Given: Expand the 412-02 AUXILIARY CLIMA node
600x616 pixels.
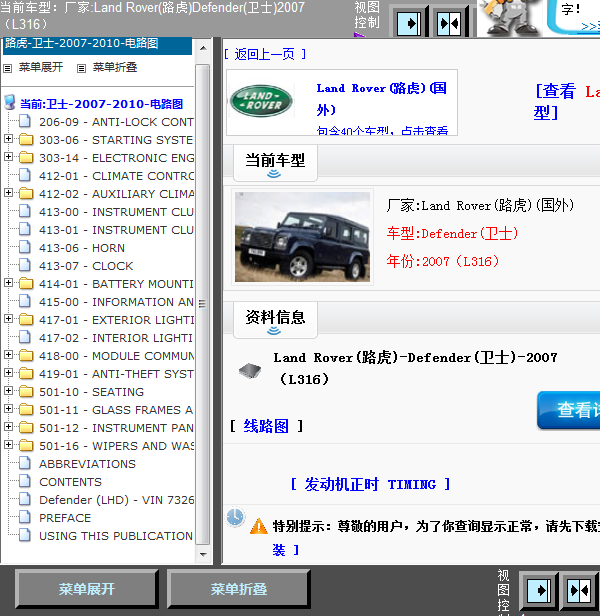Looking at the screenshot, I should click(8, 192).
